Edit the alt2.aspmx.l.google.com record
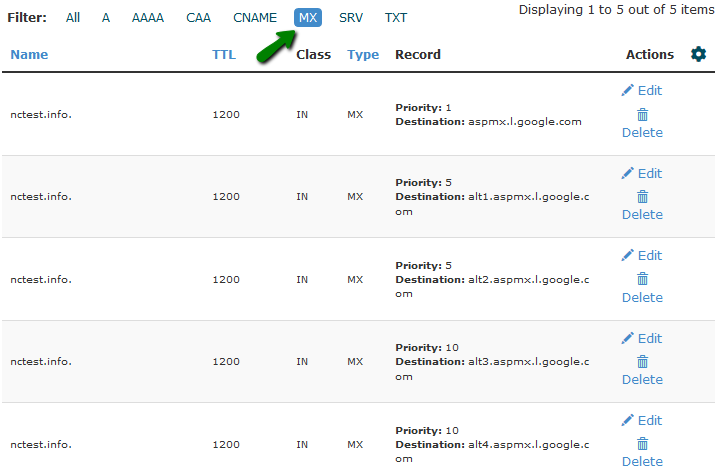 642,255
